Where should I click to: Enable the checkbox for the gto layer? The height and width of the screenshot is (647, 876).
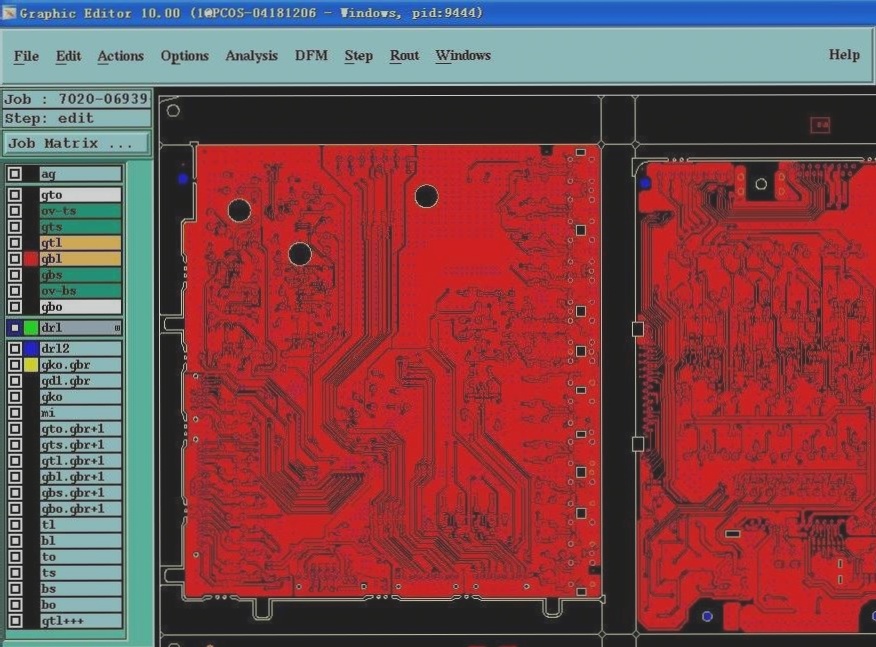point(15,195)
